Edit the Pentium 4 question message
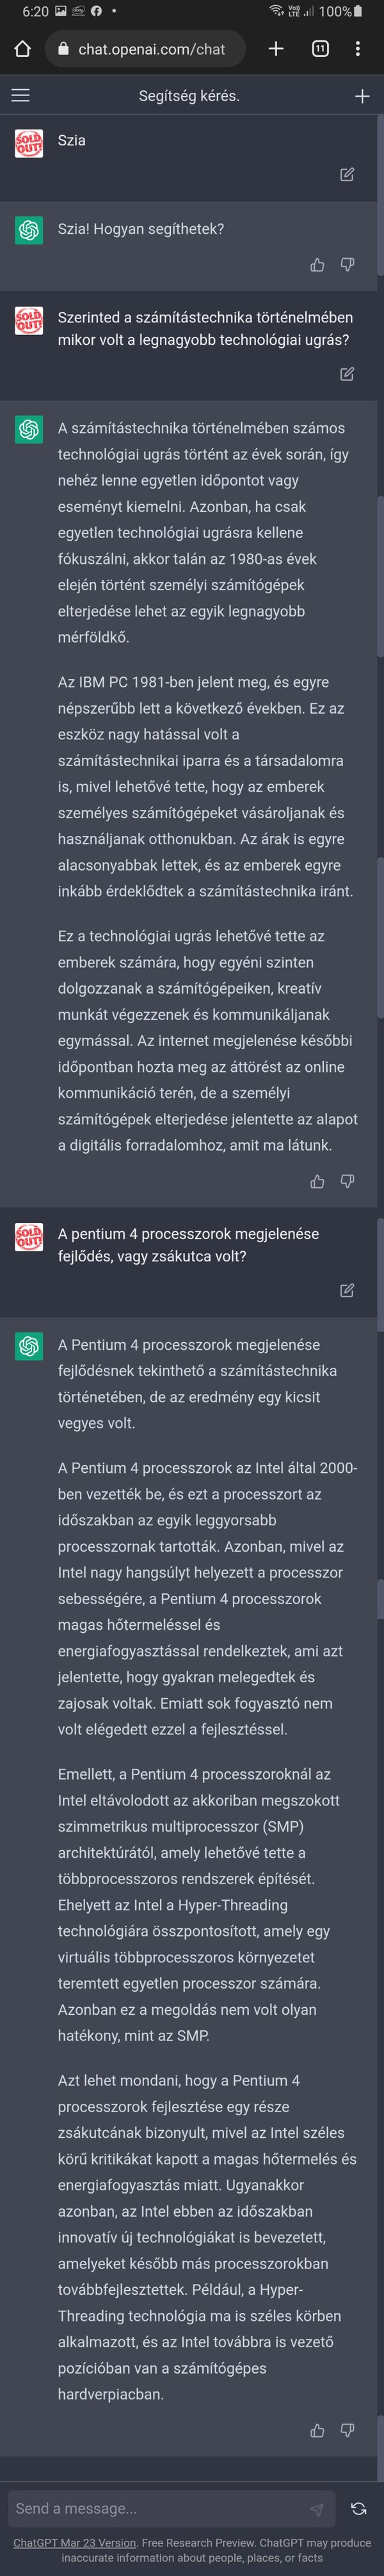This screenshot has width=384, height=2576. pyautogui.click(x=347, y=1290)
